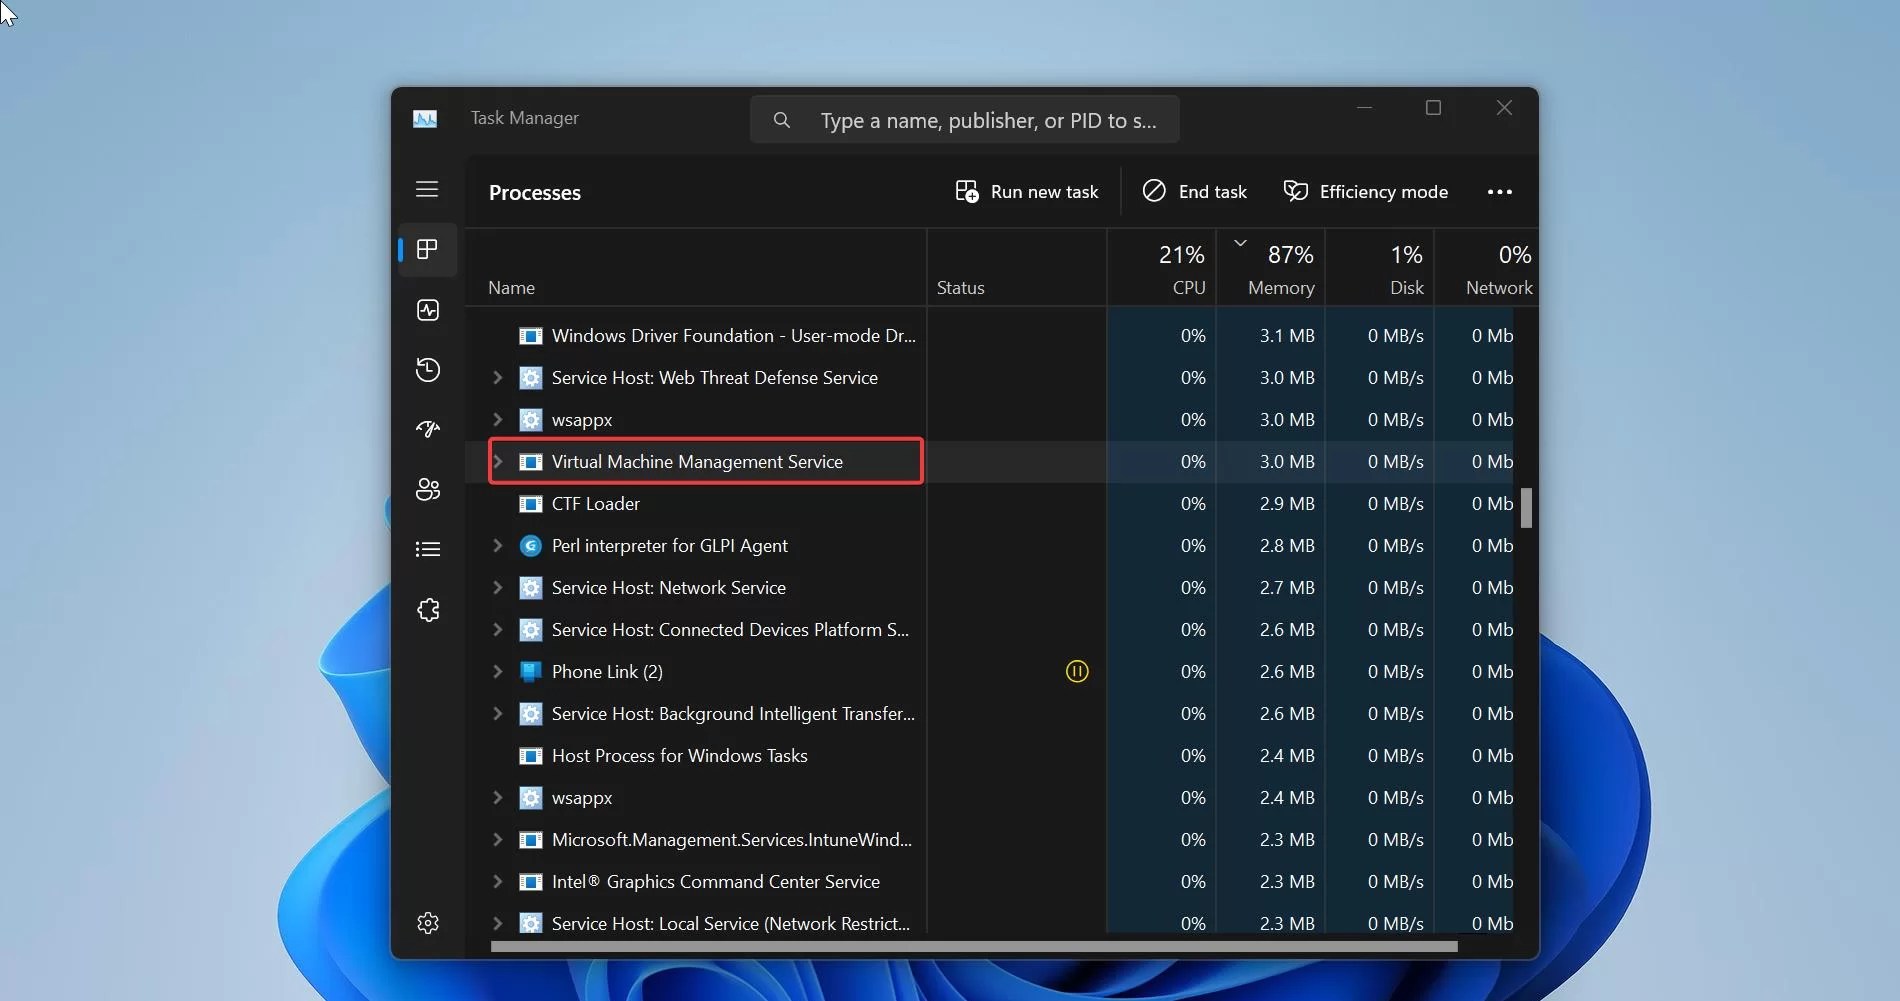Open the Details panel

pyautogui.click(x=427, y=549)
